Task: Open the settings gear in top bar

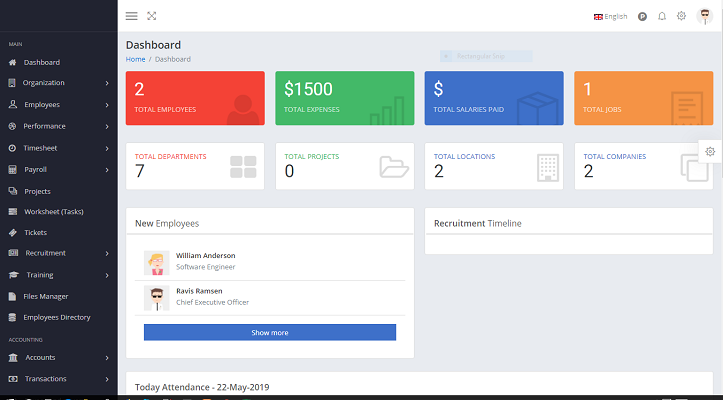Action: point(681,16)
